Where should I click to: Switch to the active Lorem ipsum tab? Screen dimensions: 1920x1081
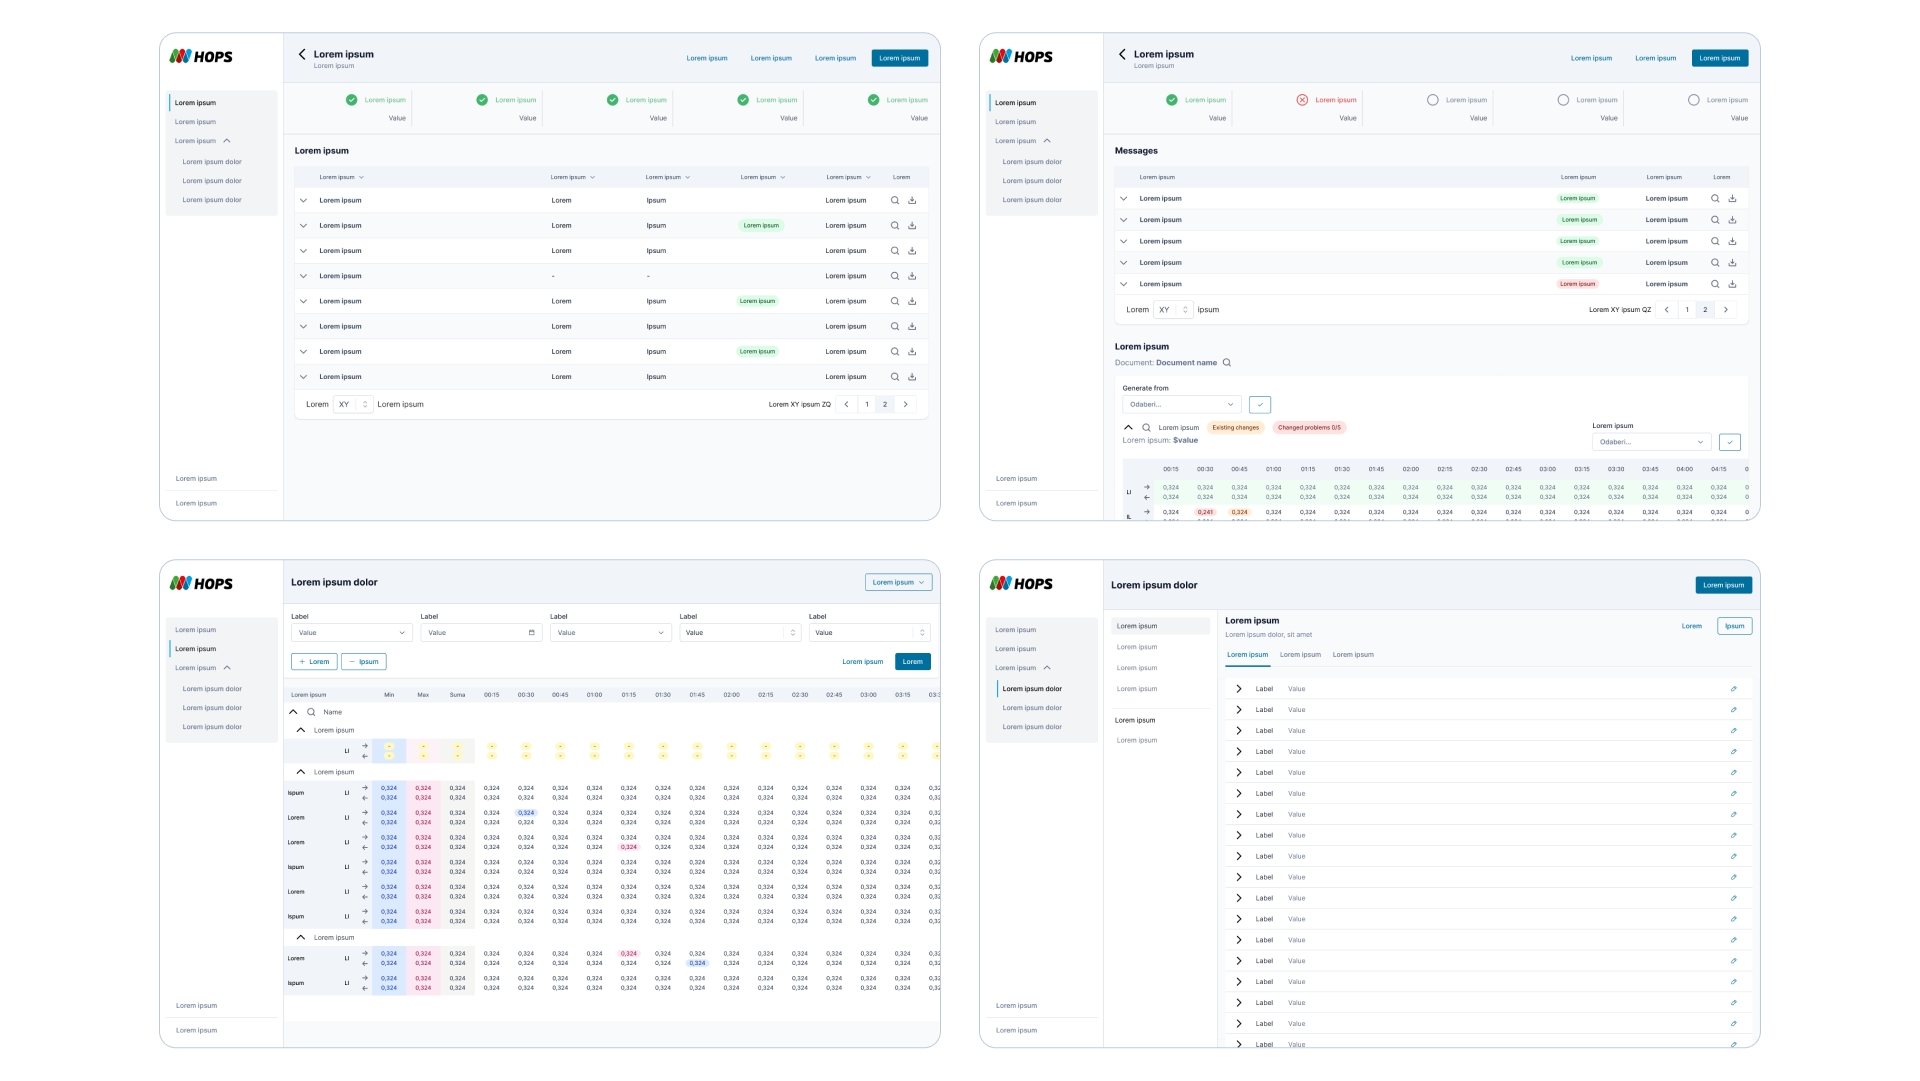[x=1248, y=654]
